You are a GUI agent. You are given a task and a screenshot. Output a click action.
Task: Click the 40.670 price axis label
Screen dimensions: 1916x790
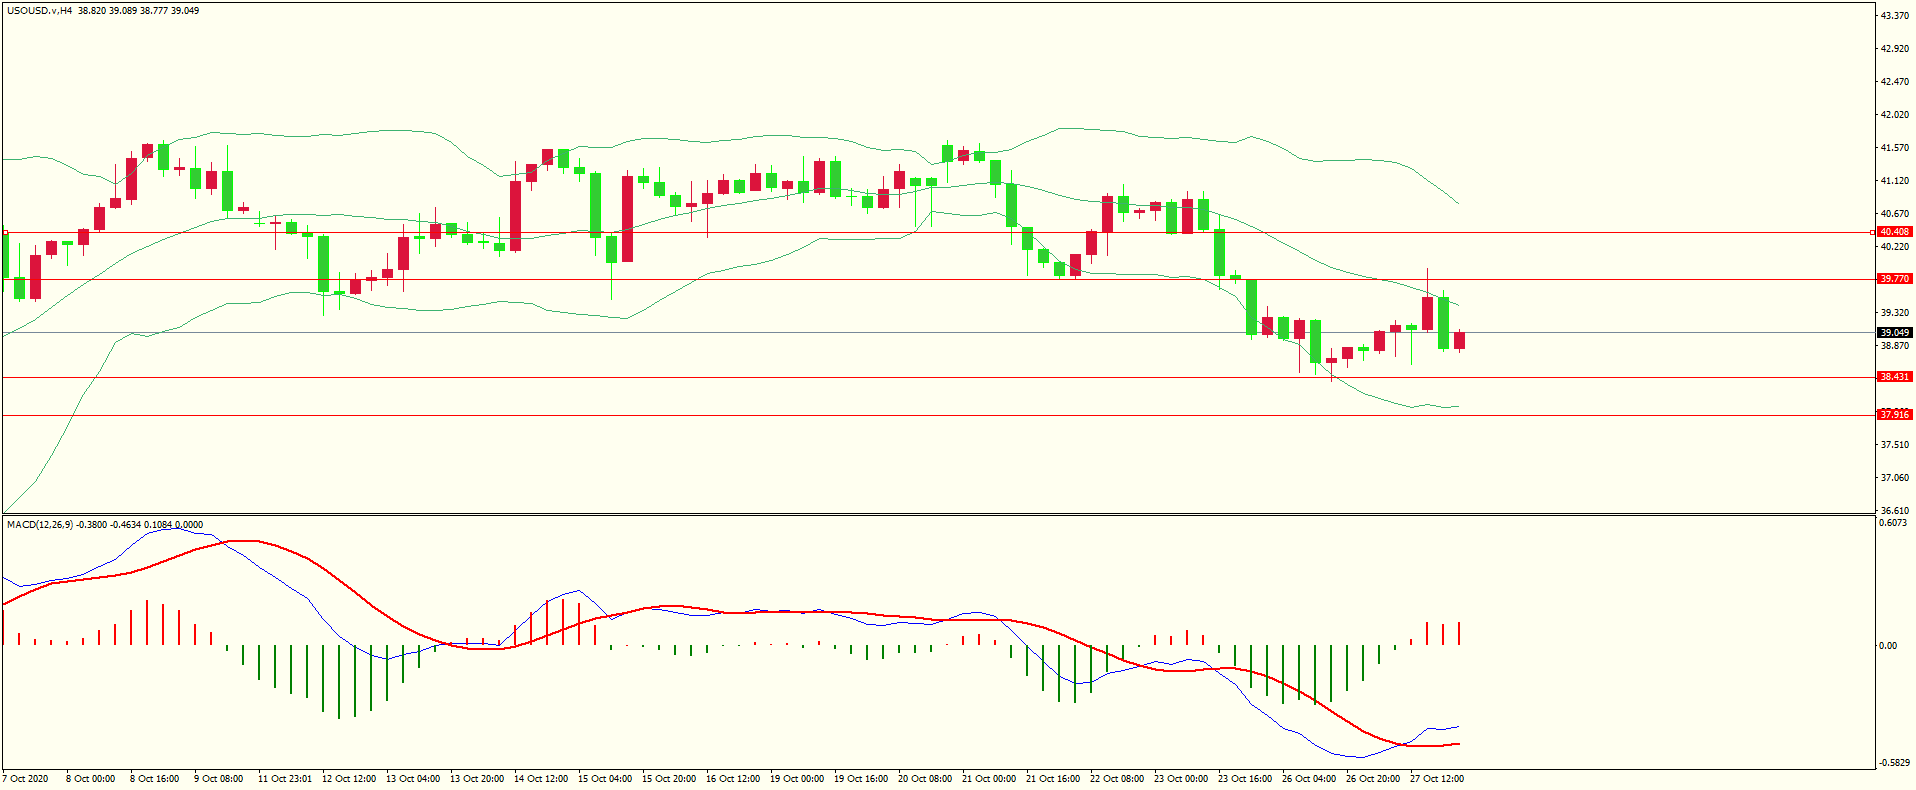point(1895,214)
